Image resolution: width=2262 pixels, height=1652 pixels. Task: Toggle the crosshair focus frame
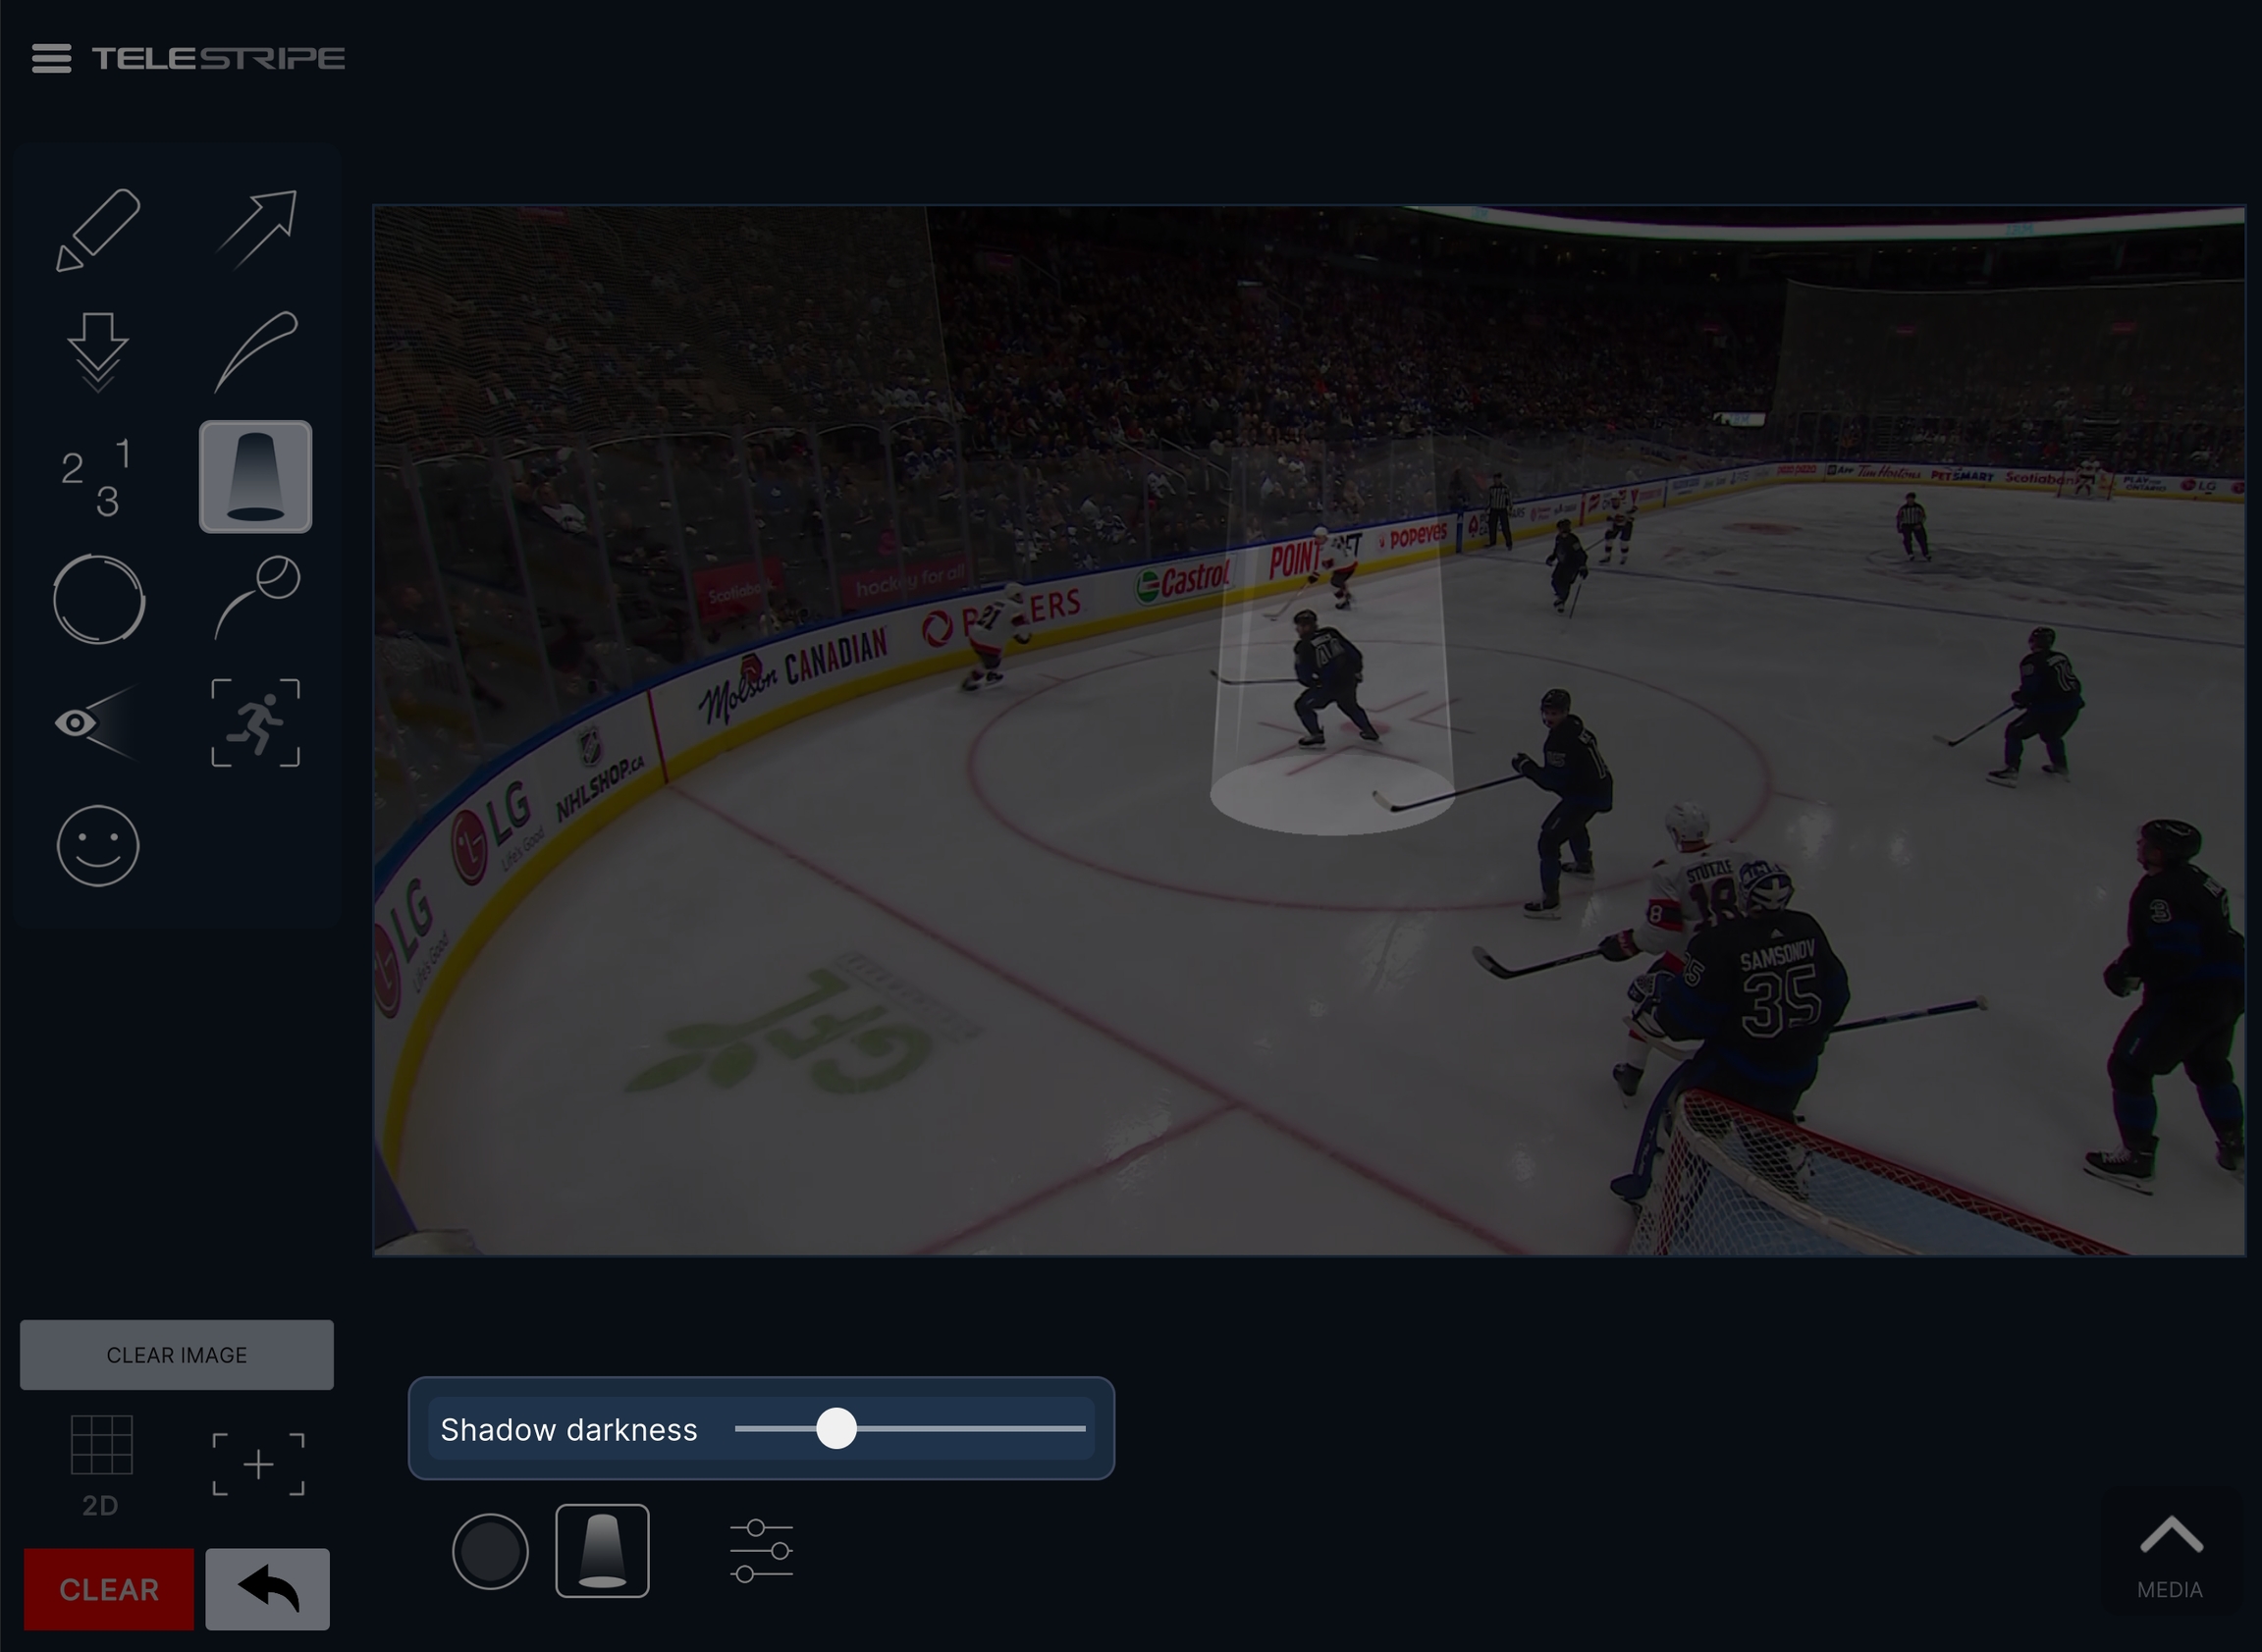pos(258,1465)
